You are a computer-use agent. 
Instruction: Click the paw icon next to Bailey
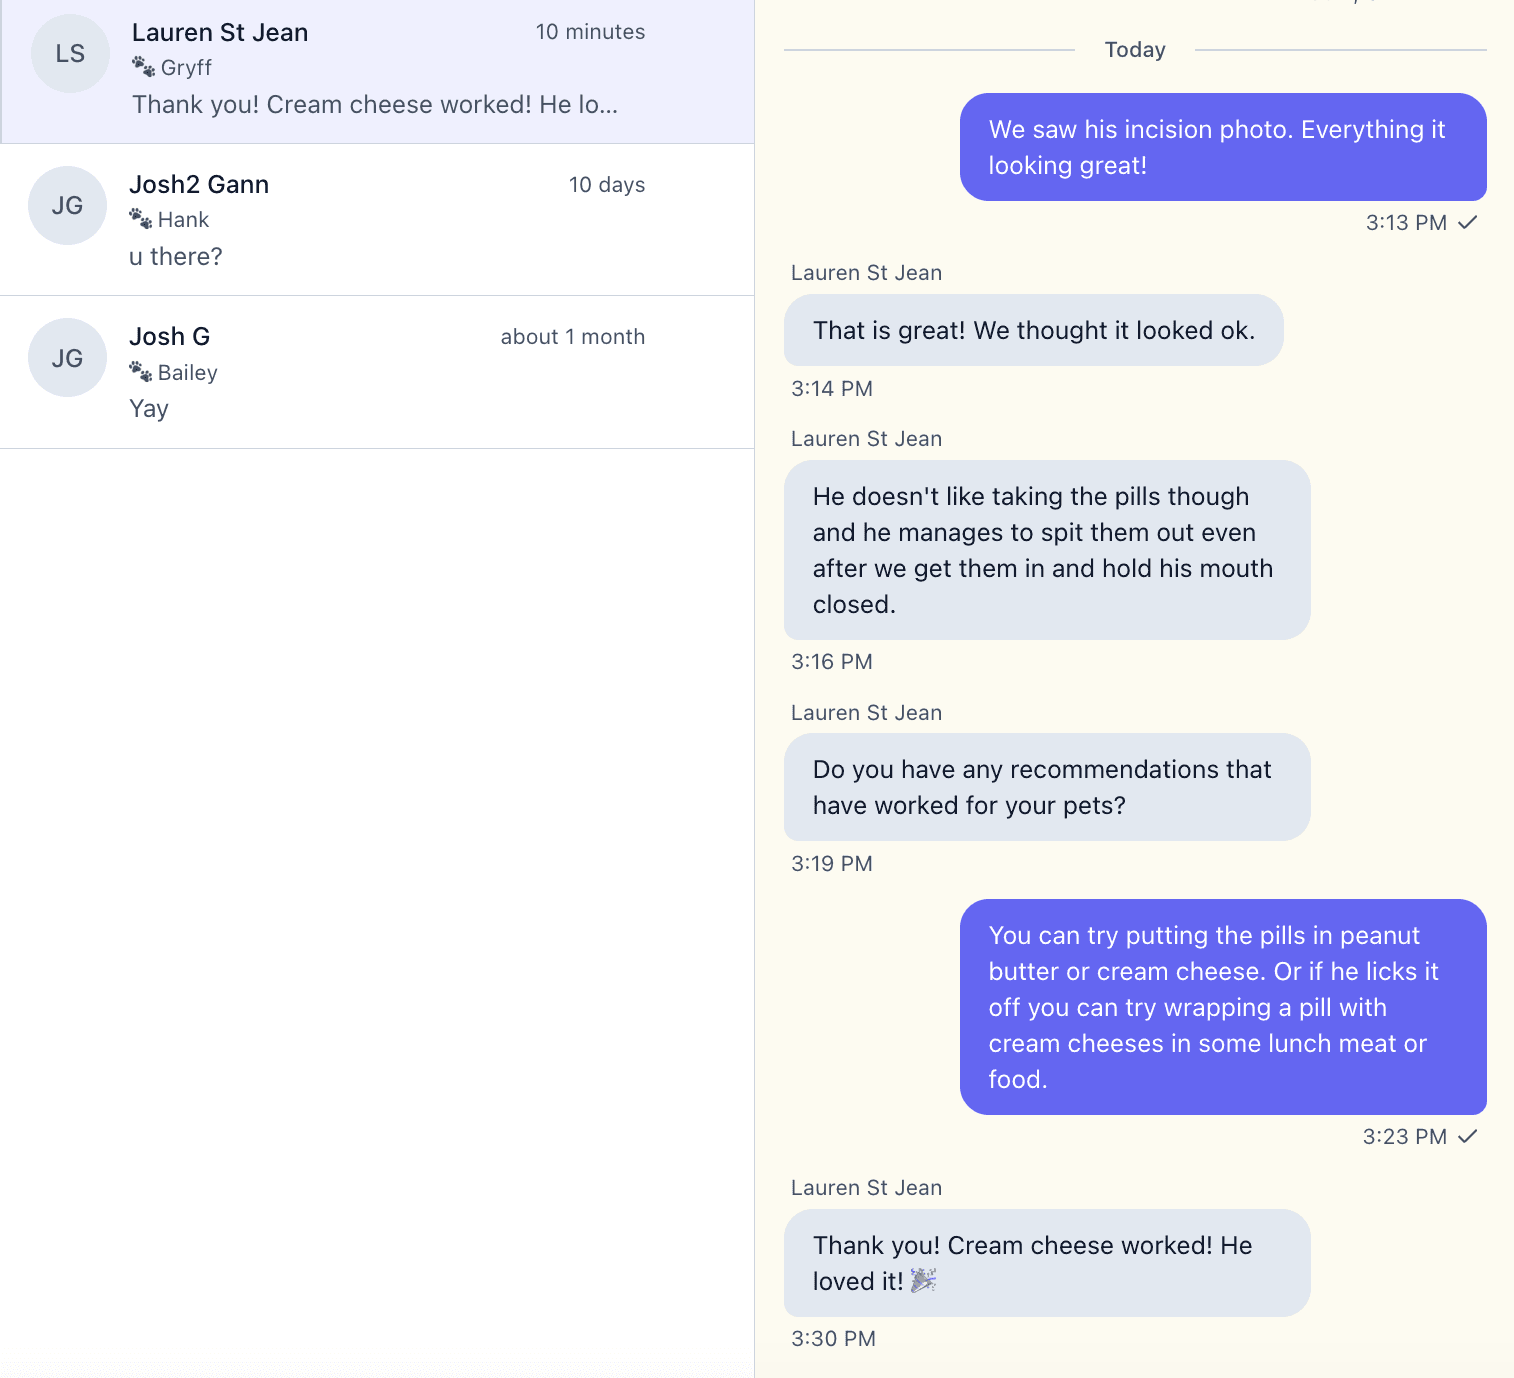pyautogui.click(x=141, y=370)
